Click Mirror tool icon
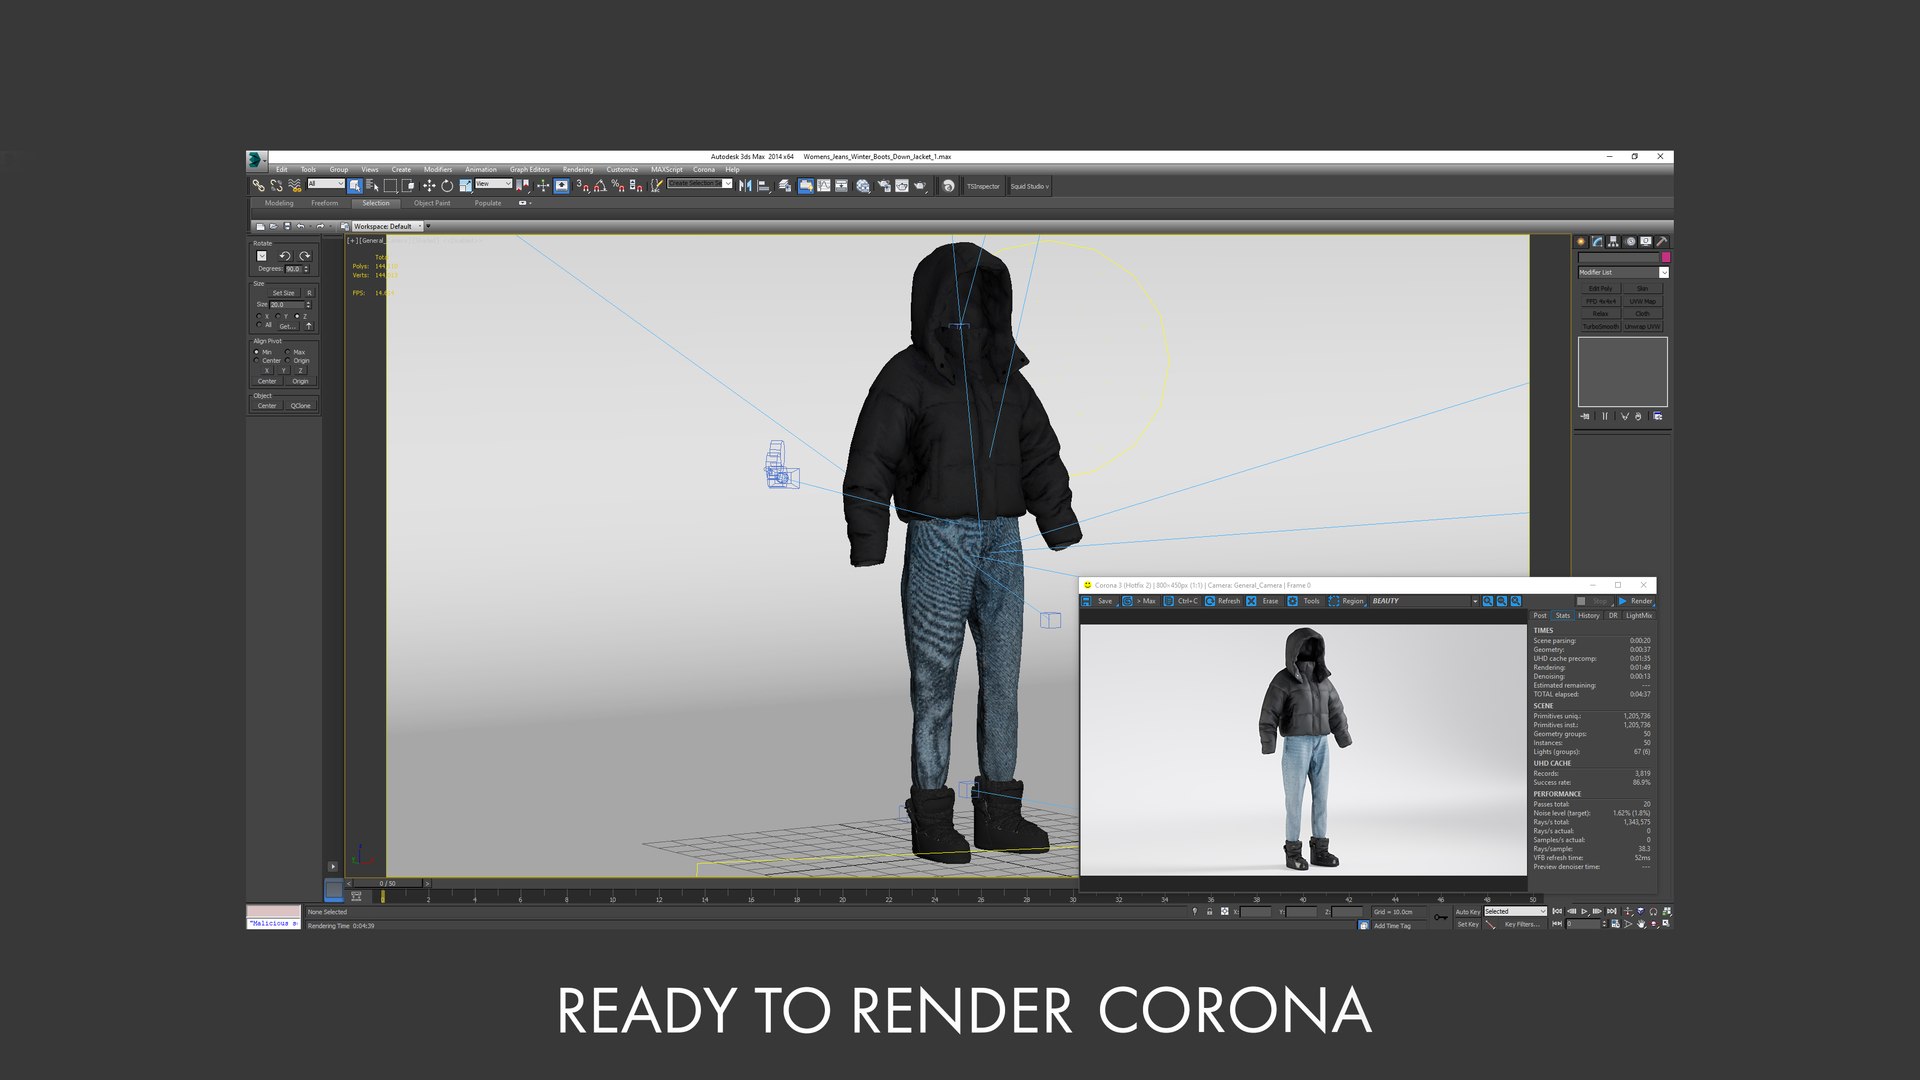 click(x=745, y=186)
